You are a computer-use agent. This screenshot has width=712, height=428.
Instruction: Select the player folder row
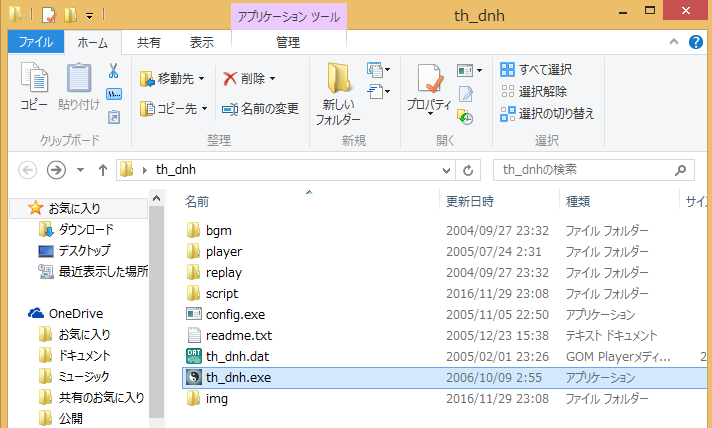[x=447, y=251]
